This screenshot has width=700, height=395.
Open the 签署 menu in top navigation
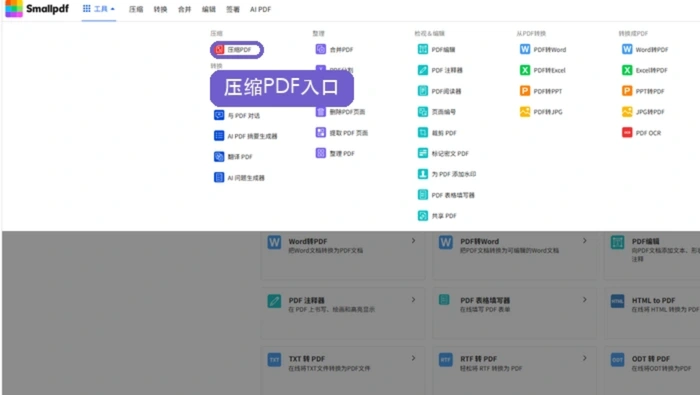pos(233,9)
